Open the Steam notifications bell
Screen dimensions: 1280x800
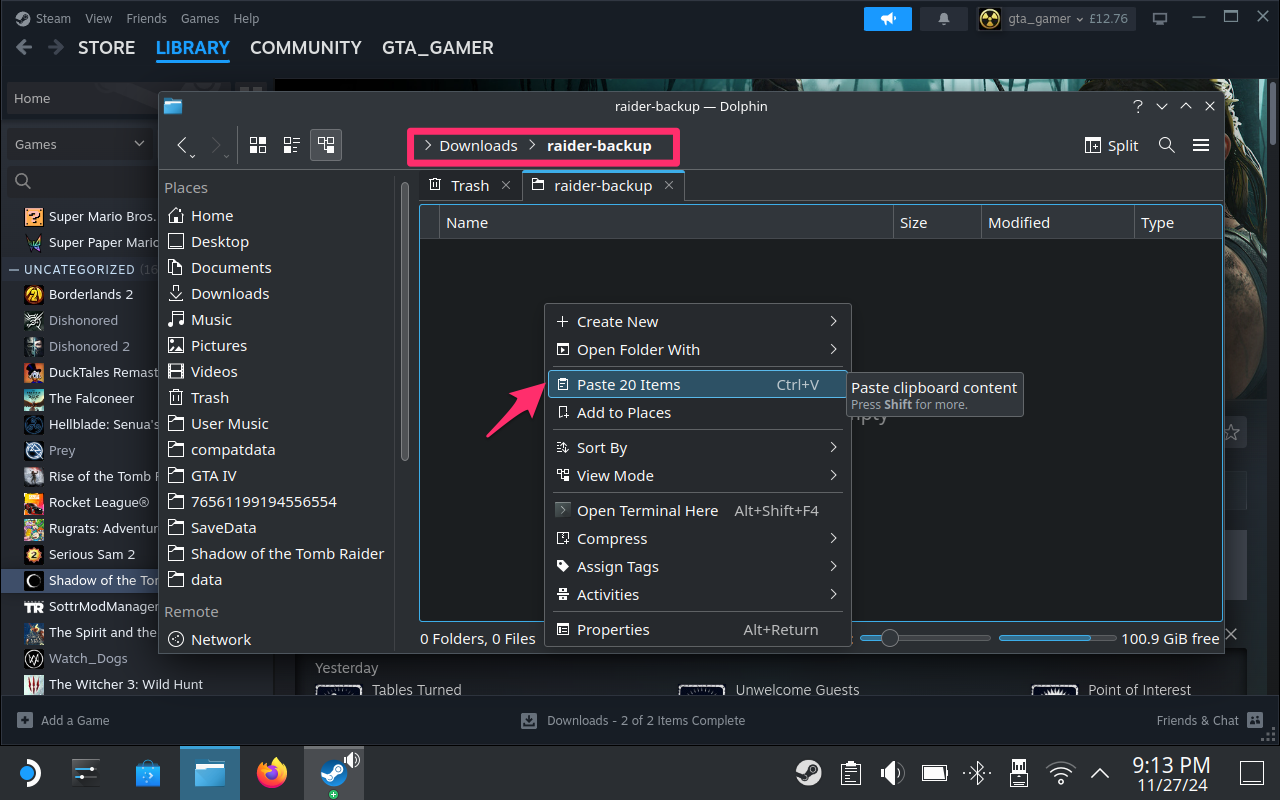[944, 19]
